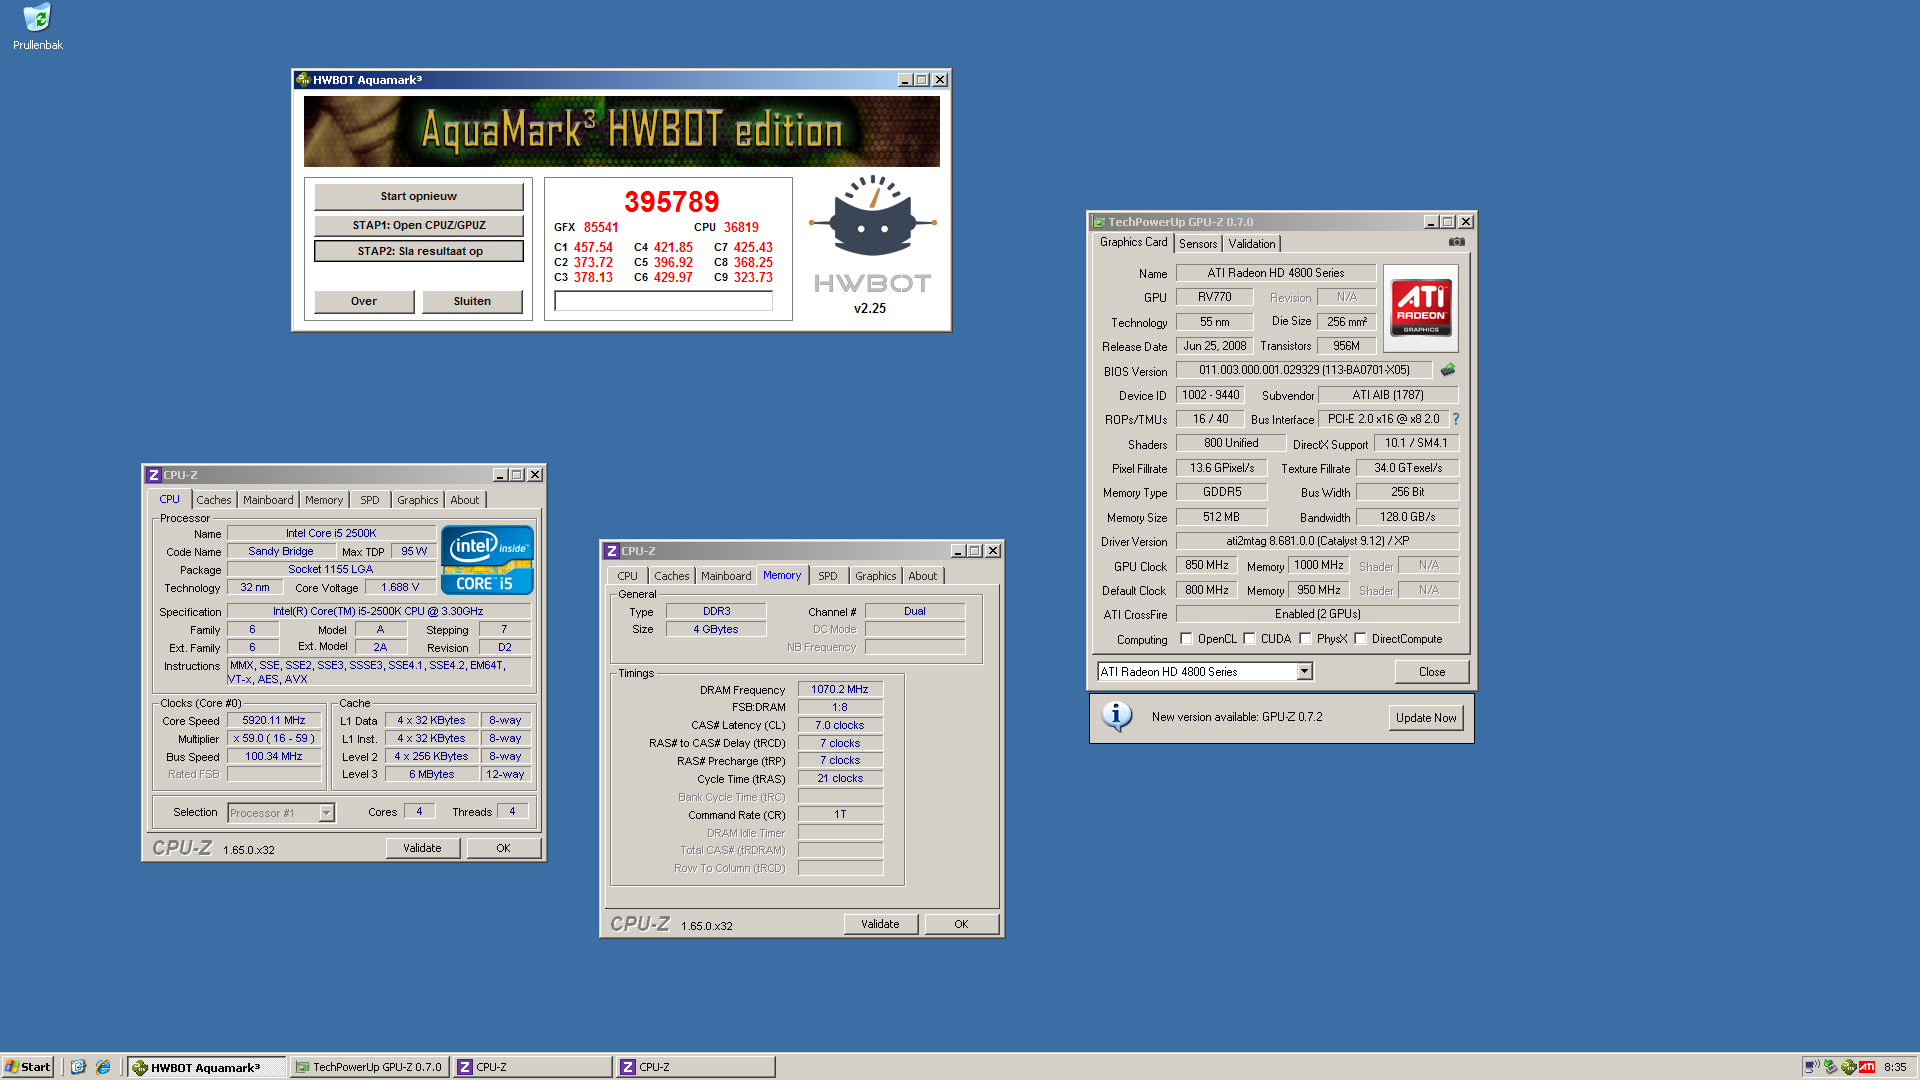
Task: Open the Caches tab in left CPU-Z window
Action: 213,500
